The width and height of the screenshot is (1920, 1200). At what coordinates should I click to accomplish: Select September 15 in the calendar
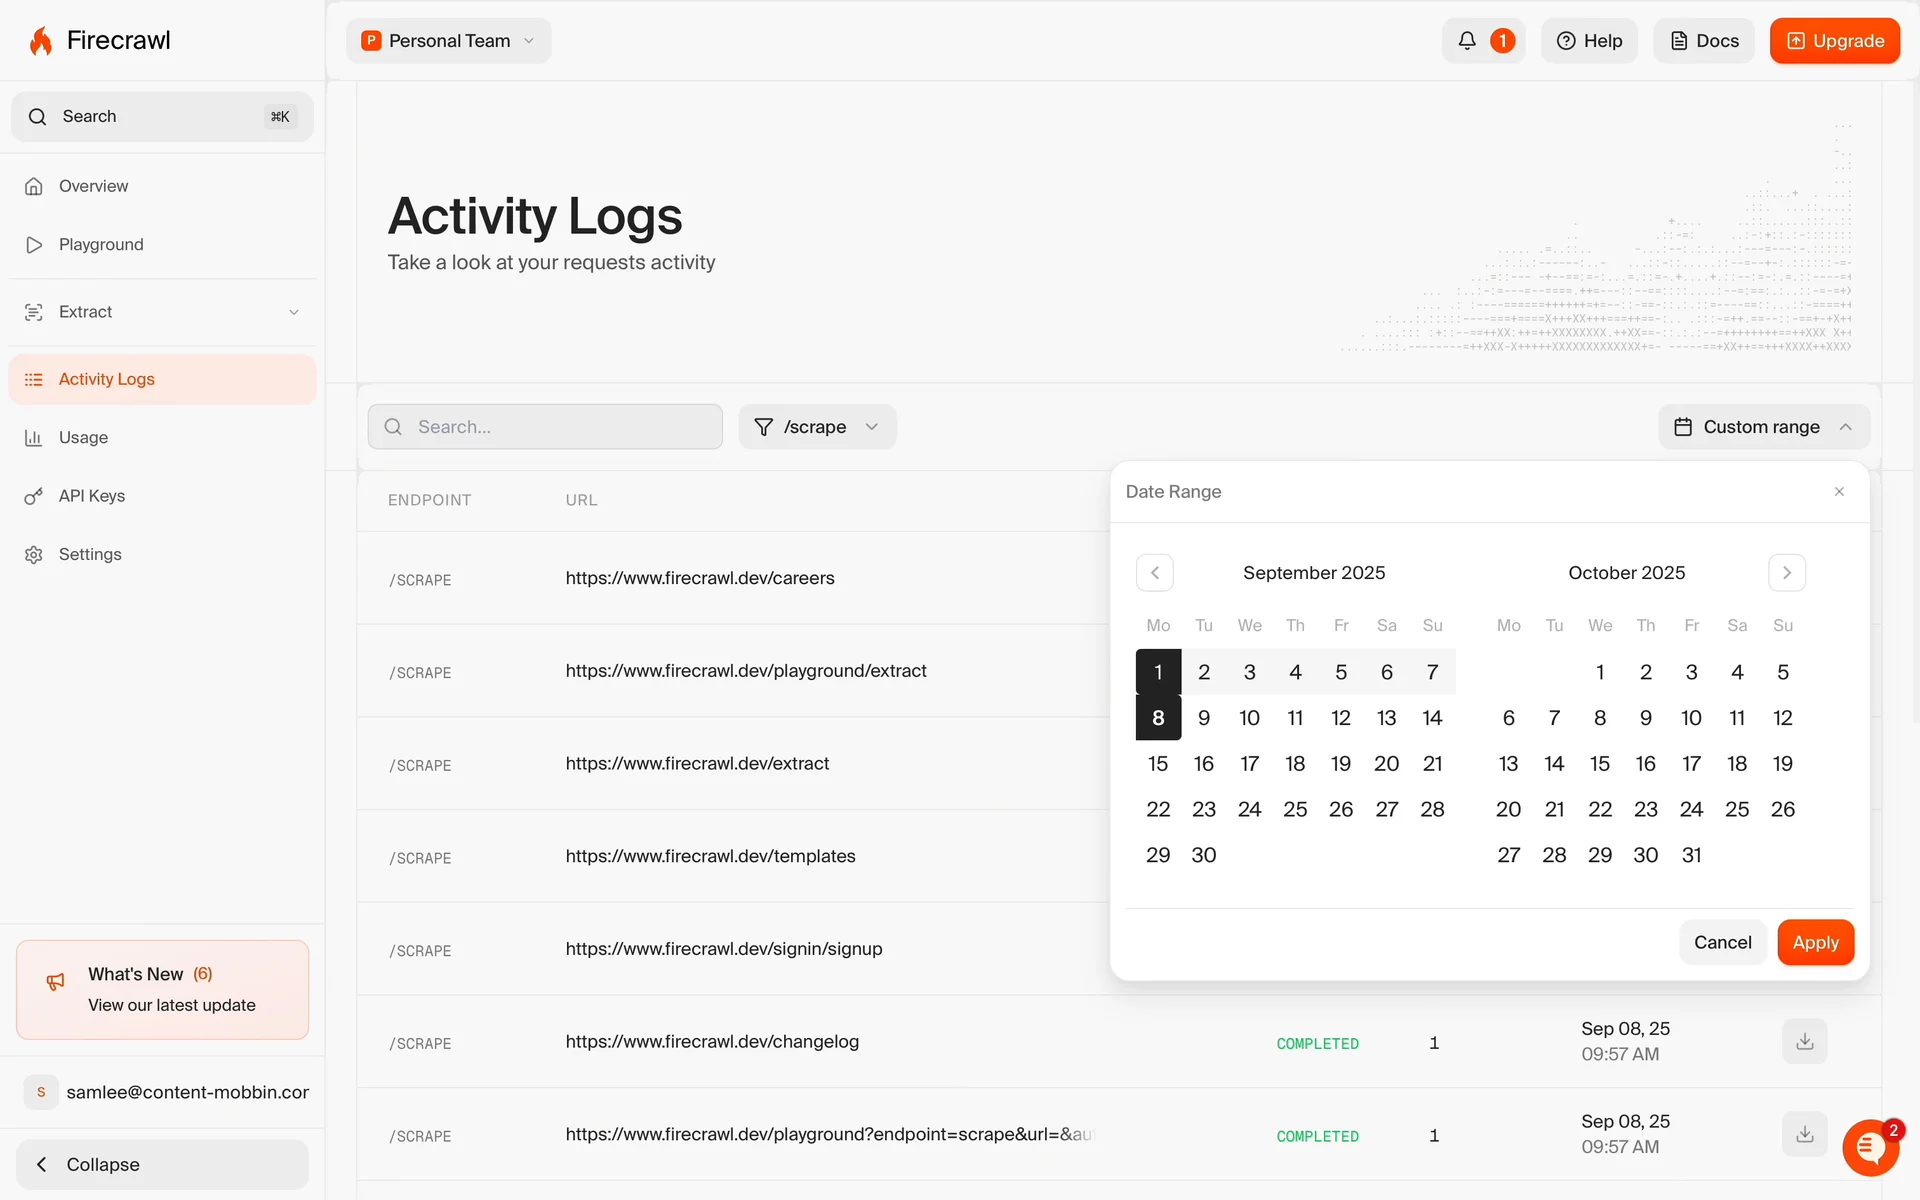[1158, 764]
